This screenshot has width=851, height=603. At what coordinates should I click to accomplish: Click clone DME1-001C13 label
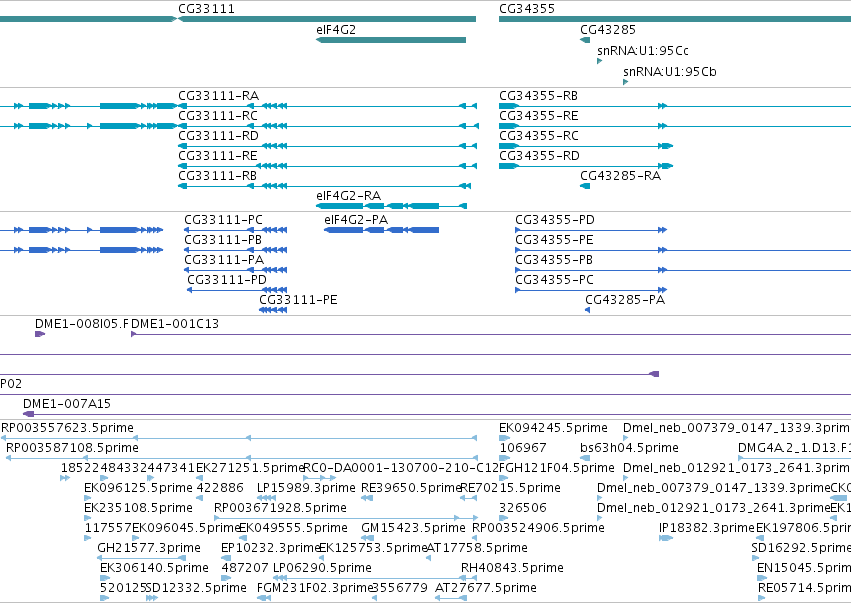[175, 324]
